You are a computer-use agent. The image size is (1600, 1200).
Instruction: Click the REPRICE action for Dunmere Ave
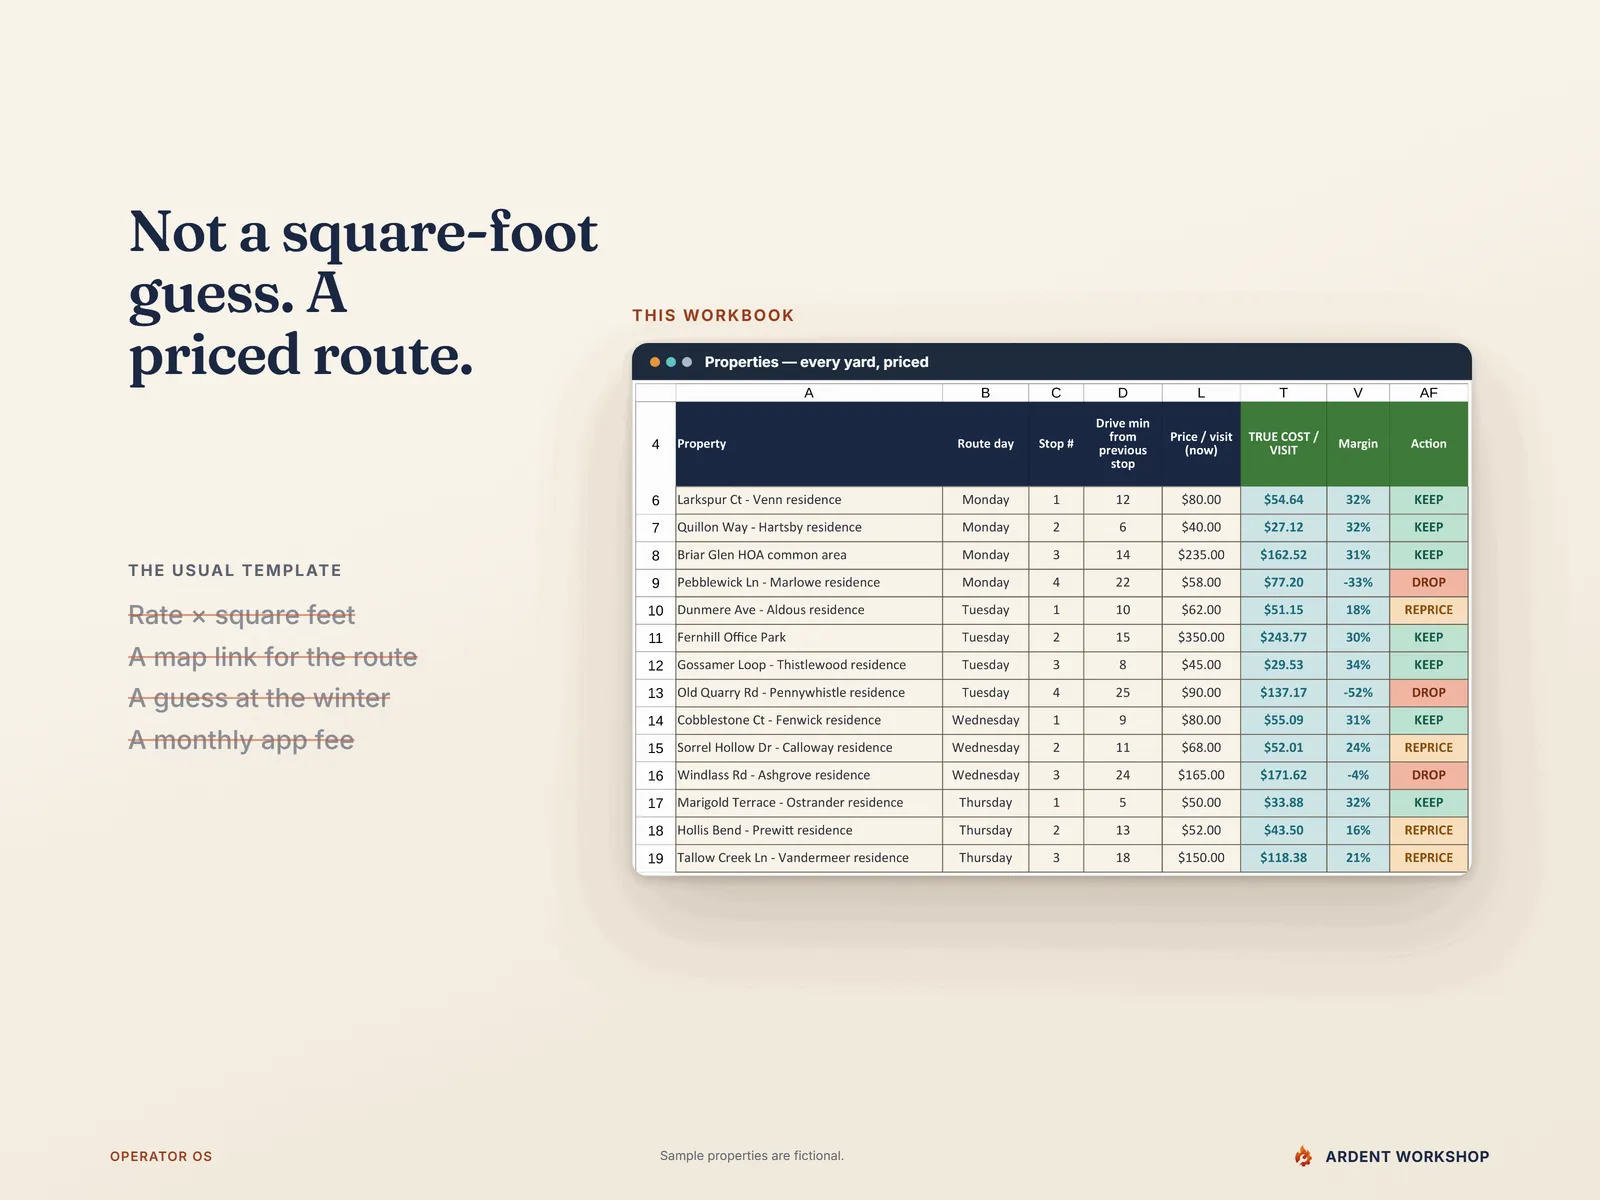[x=1428, y=610]
